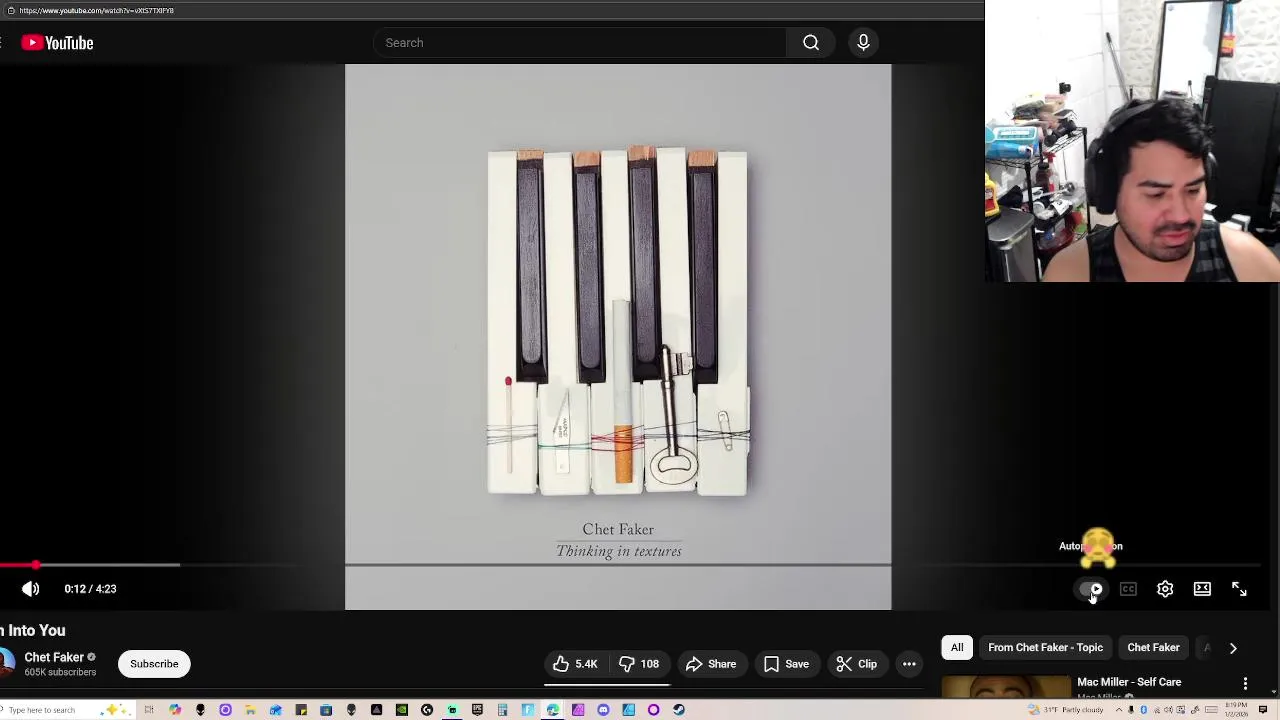This screenshot has width=1280, height=720.
Task: Click the 0:12 / 4:23 time display
Action: coord(90,589)
